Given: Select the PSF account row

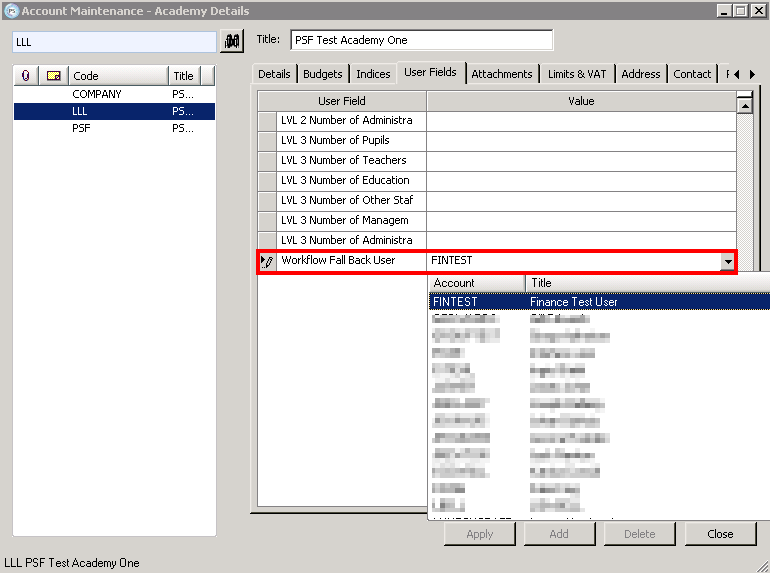Looking at the screenshot, I should pyautogui.click(x=82, y=129).
